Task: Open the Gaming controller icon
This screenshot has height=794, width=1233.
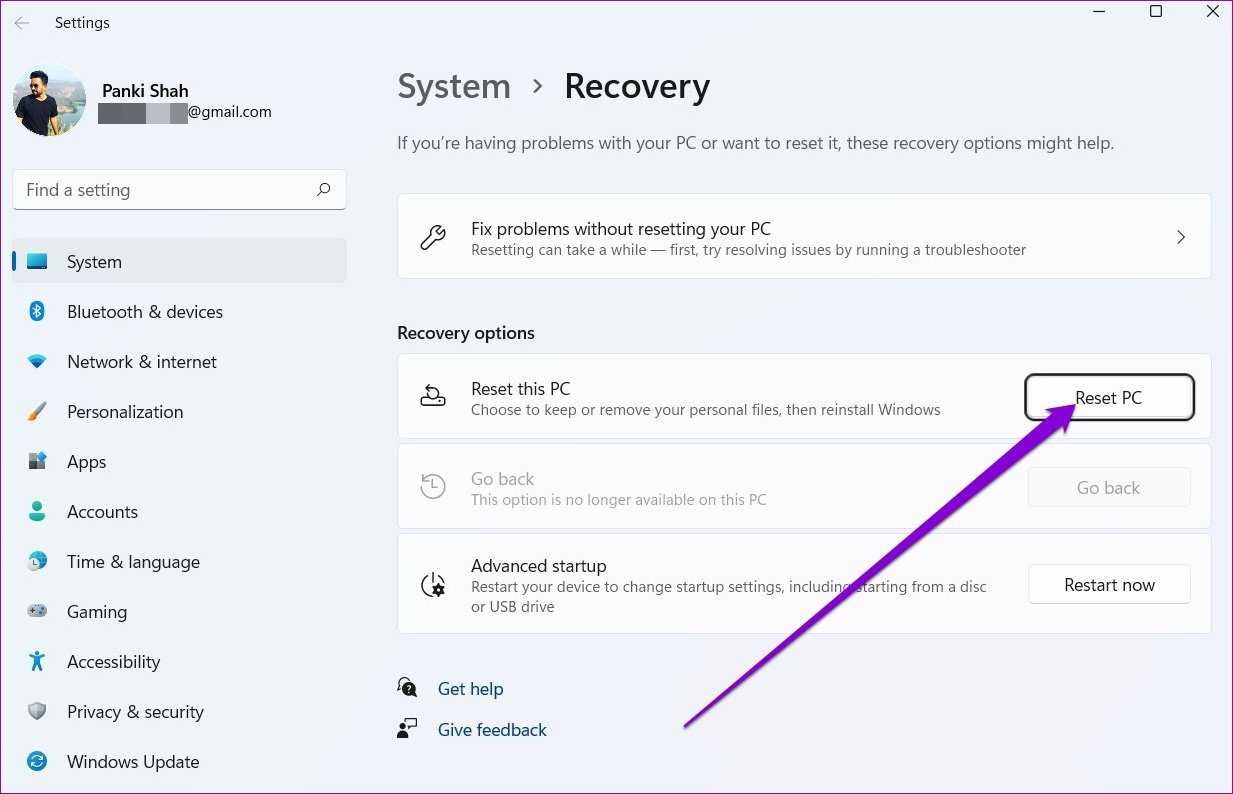Action: (37, 612)
